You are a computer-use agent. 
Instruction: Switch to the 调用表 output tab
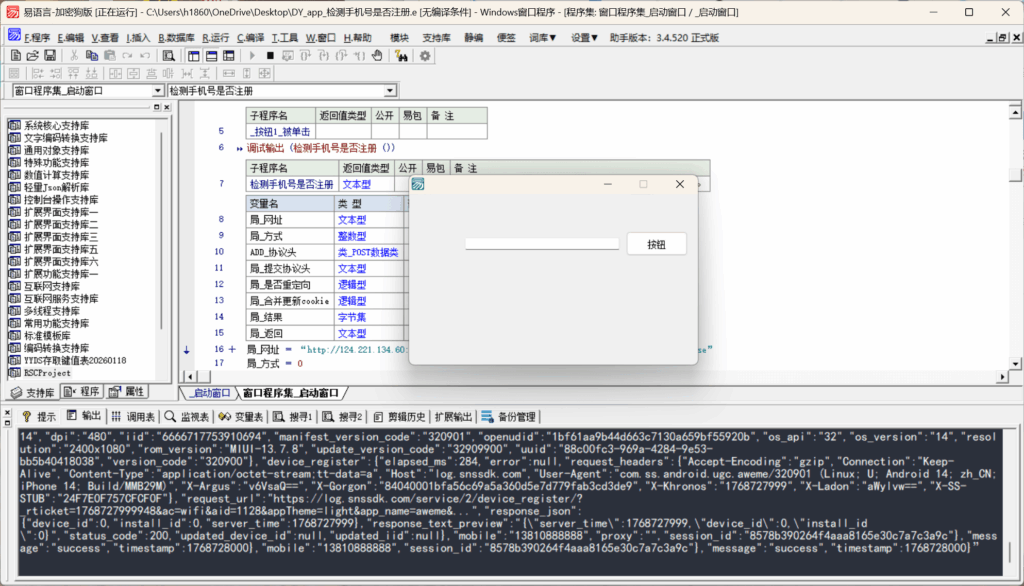coord(132,416)
